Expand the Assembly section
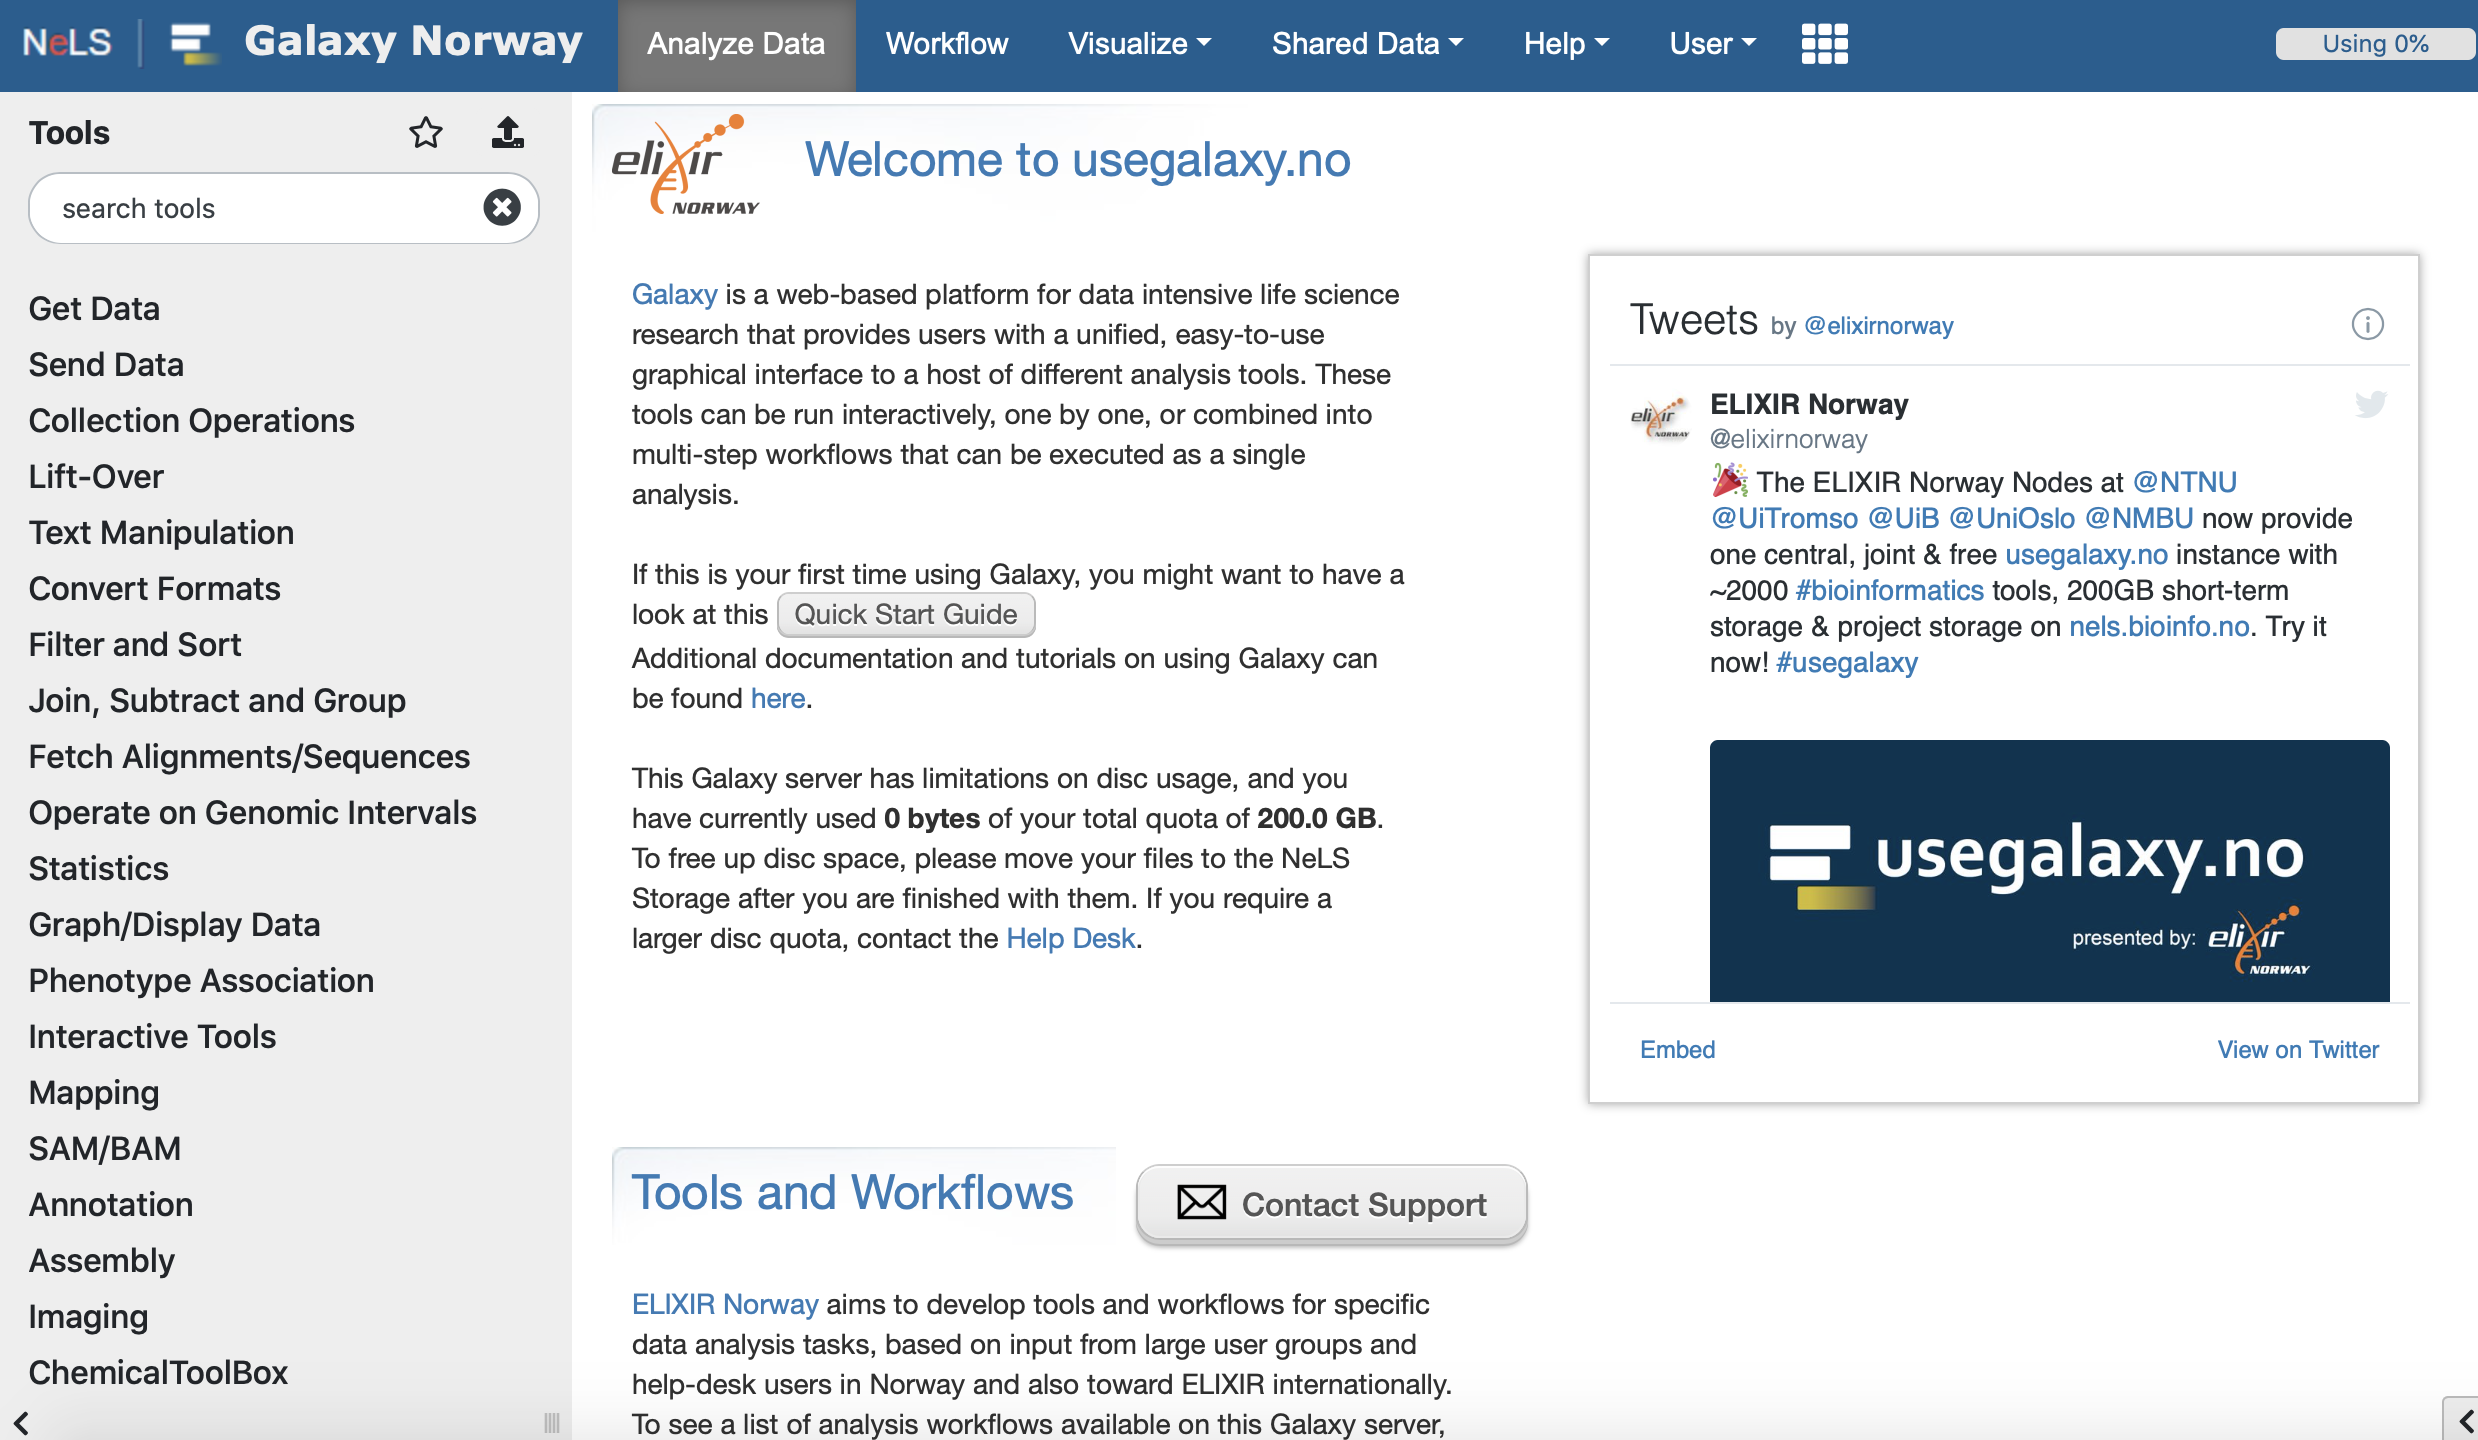This screenshot has width=2478, height=1440. (101, 1260)
